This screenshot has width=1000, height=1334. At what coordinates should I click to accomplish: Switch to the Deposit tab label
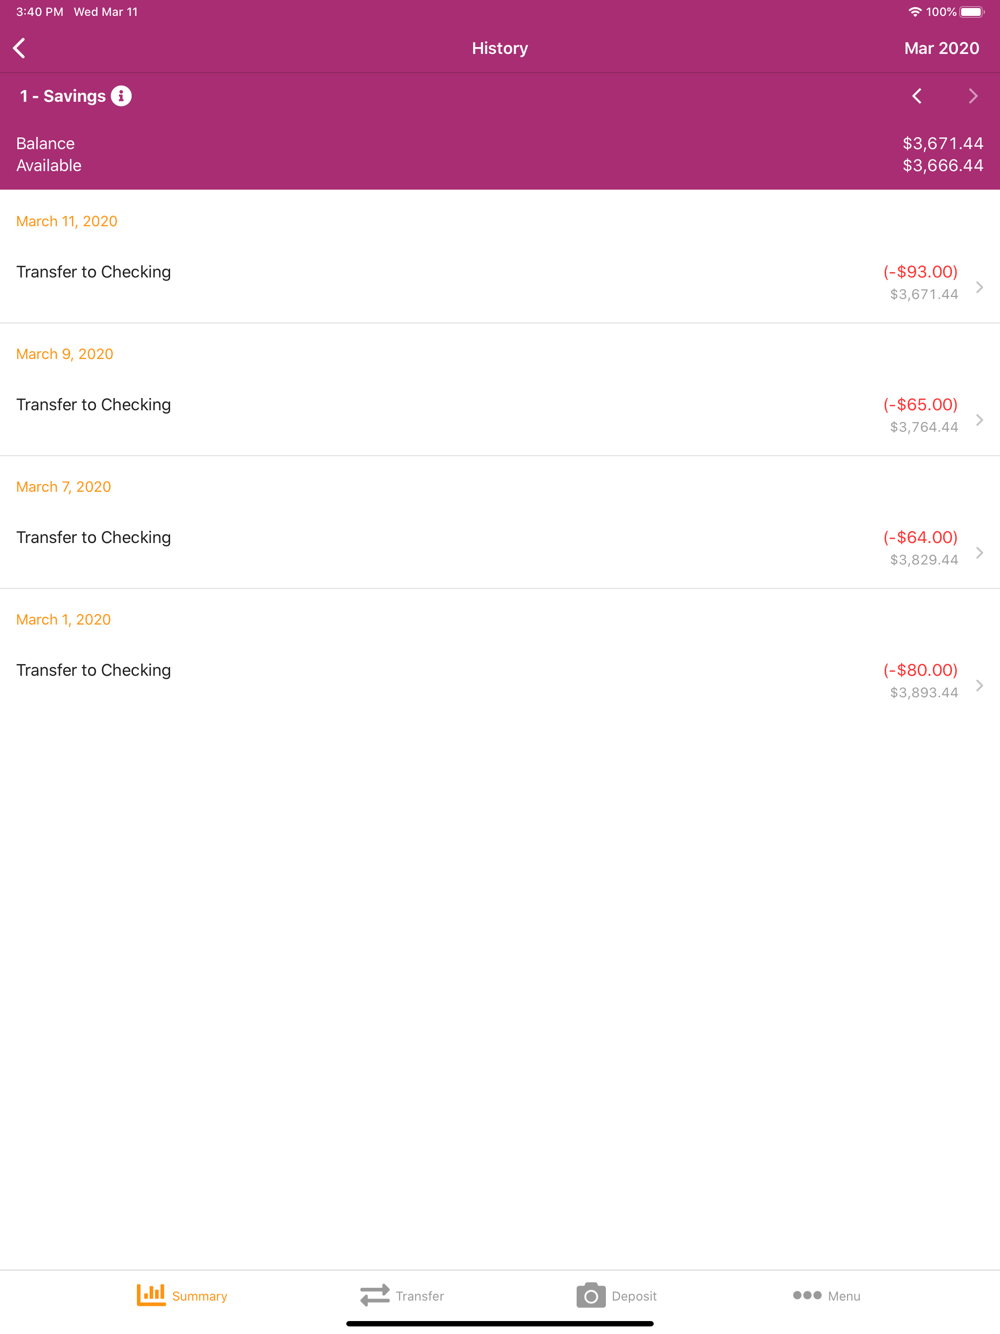tap(634, 1296)
